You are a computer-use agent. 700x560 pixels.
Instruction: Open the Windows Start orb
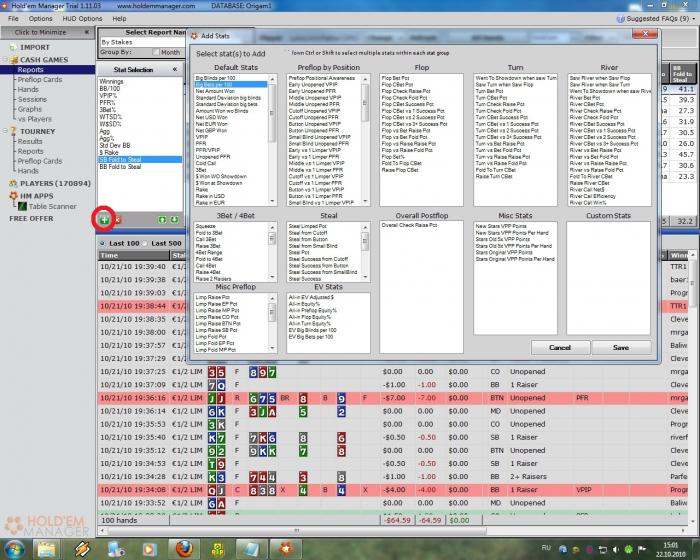point(15,549)
